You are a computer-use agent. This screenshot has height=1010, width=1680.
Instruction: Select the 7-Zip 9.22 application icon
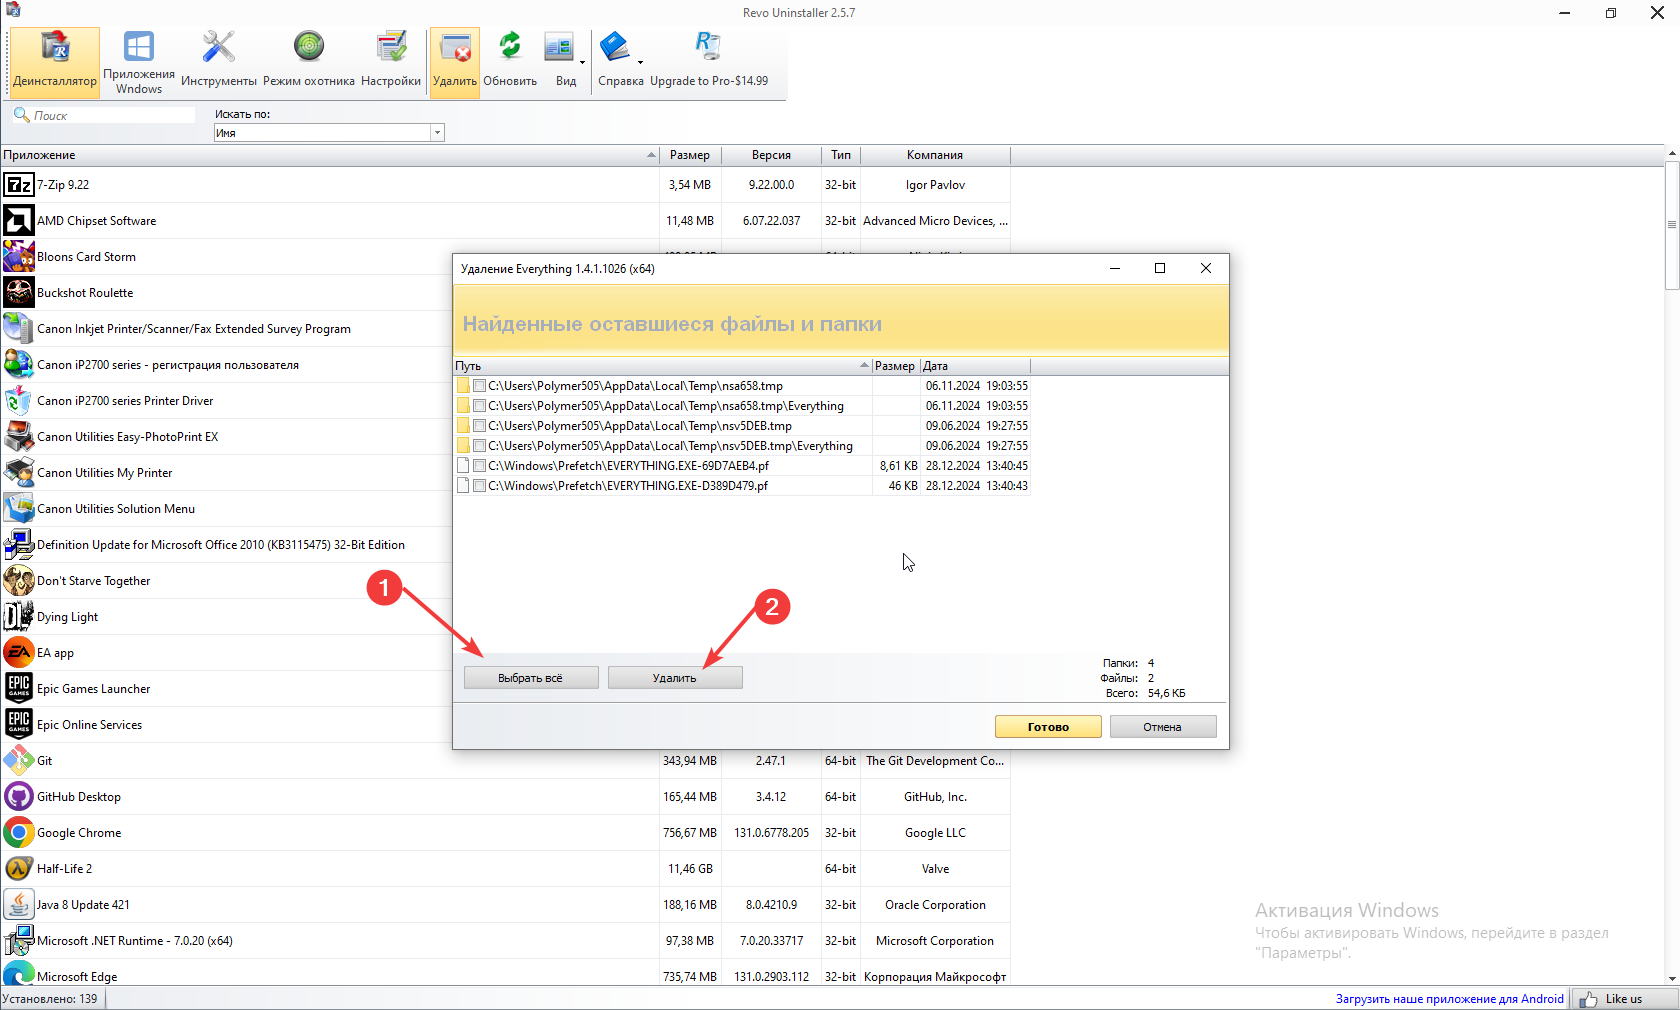(x=18, y=185)
